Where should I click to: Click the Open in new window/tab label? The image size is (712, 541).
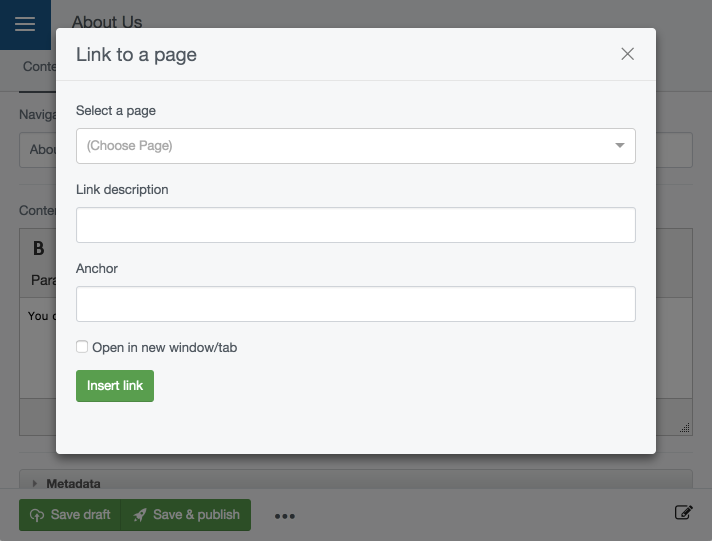164,348
